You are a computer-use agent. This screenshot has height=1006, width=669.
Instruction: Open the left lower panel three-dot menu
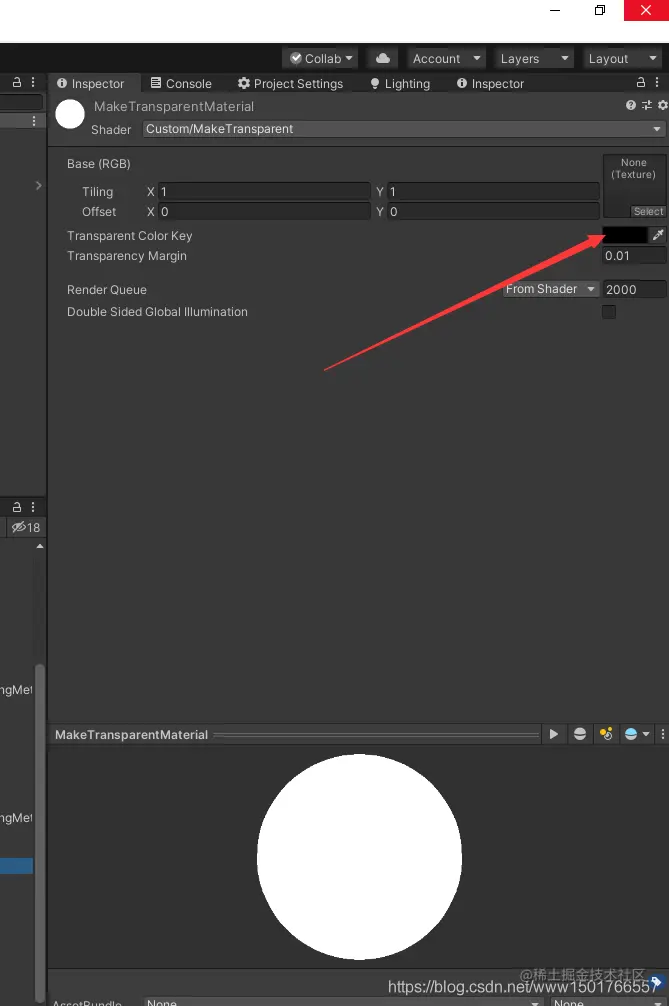pyautogui.click(x=33, y=507)
